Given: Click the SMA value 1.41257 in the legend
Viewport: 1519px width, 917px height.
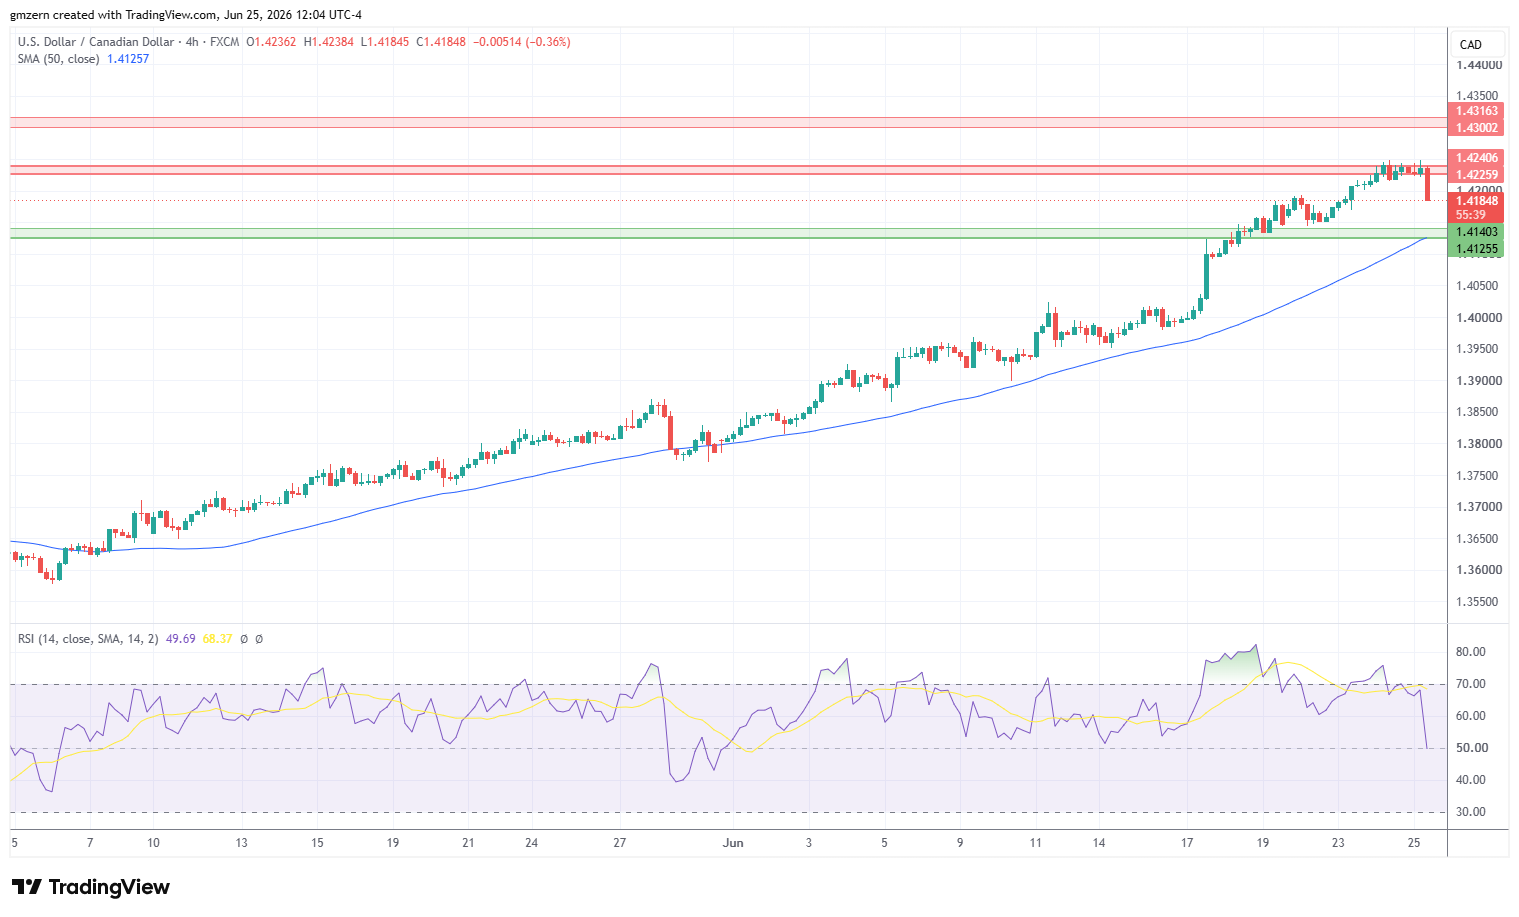Looking at the screenshot, I should [x=128, y=59].
